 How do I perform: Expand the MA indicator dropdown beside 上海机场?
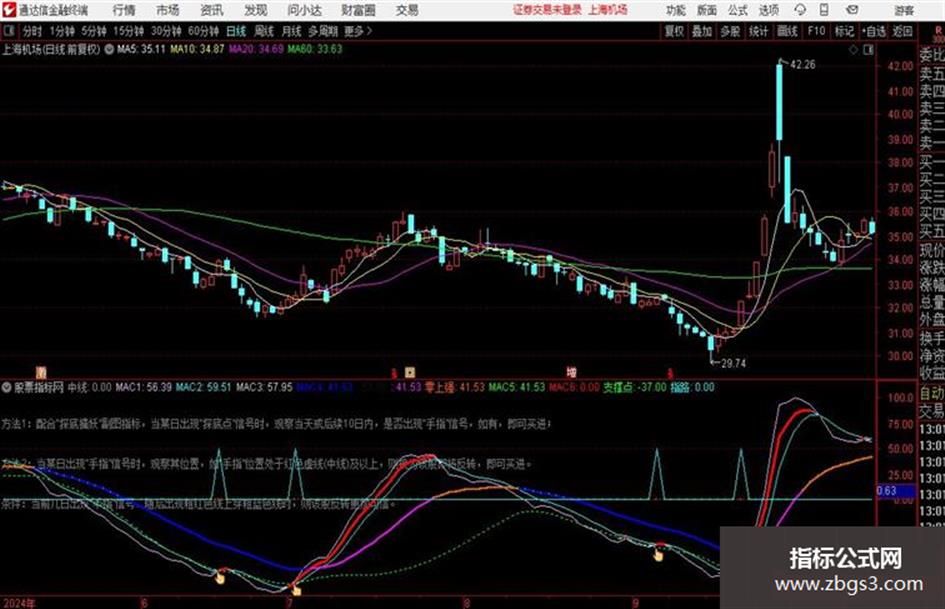[x=109, y=49]
